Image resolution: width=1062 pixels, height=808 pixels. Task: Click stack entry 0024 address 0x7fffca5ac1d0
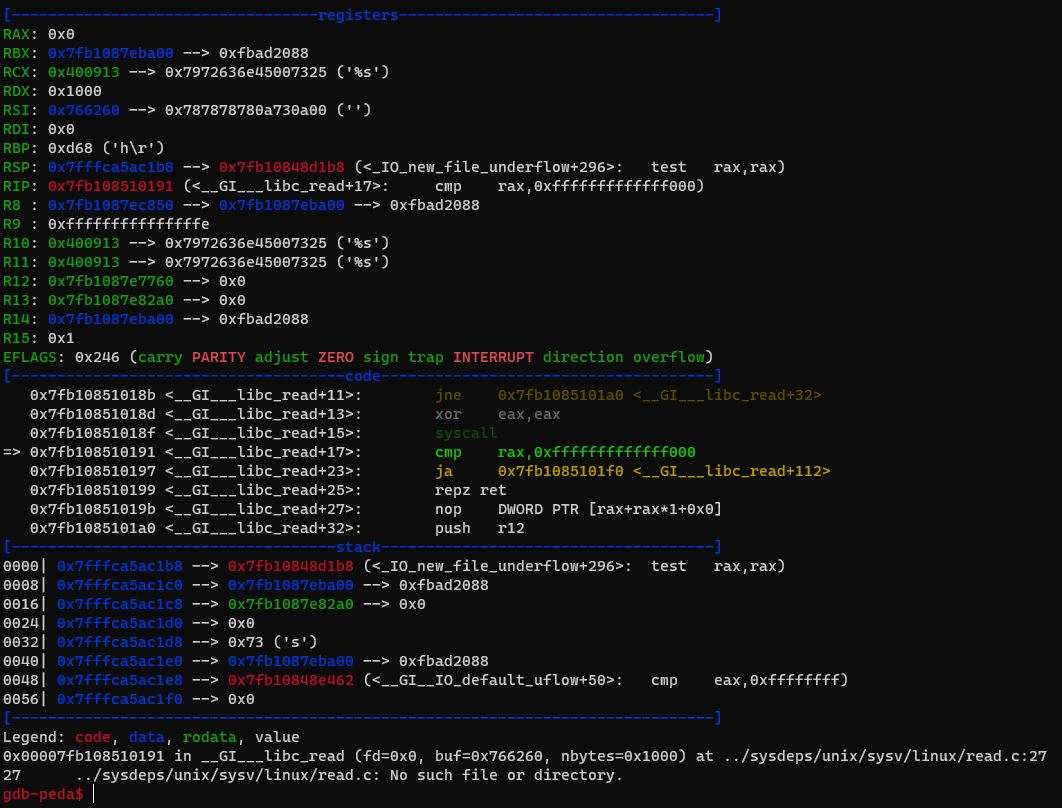pyautogui.click(x=119, y=622)
